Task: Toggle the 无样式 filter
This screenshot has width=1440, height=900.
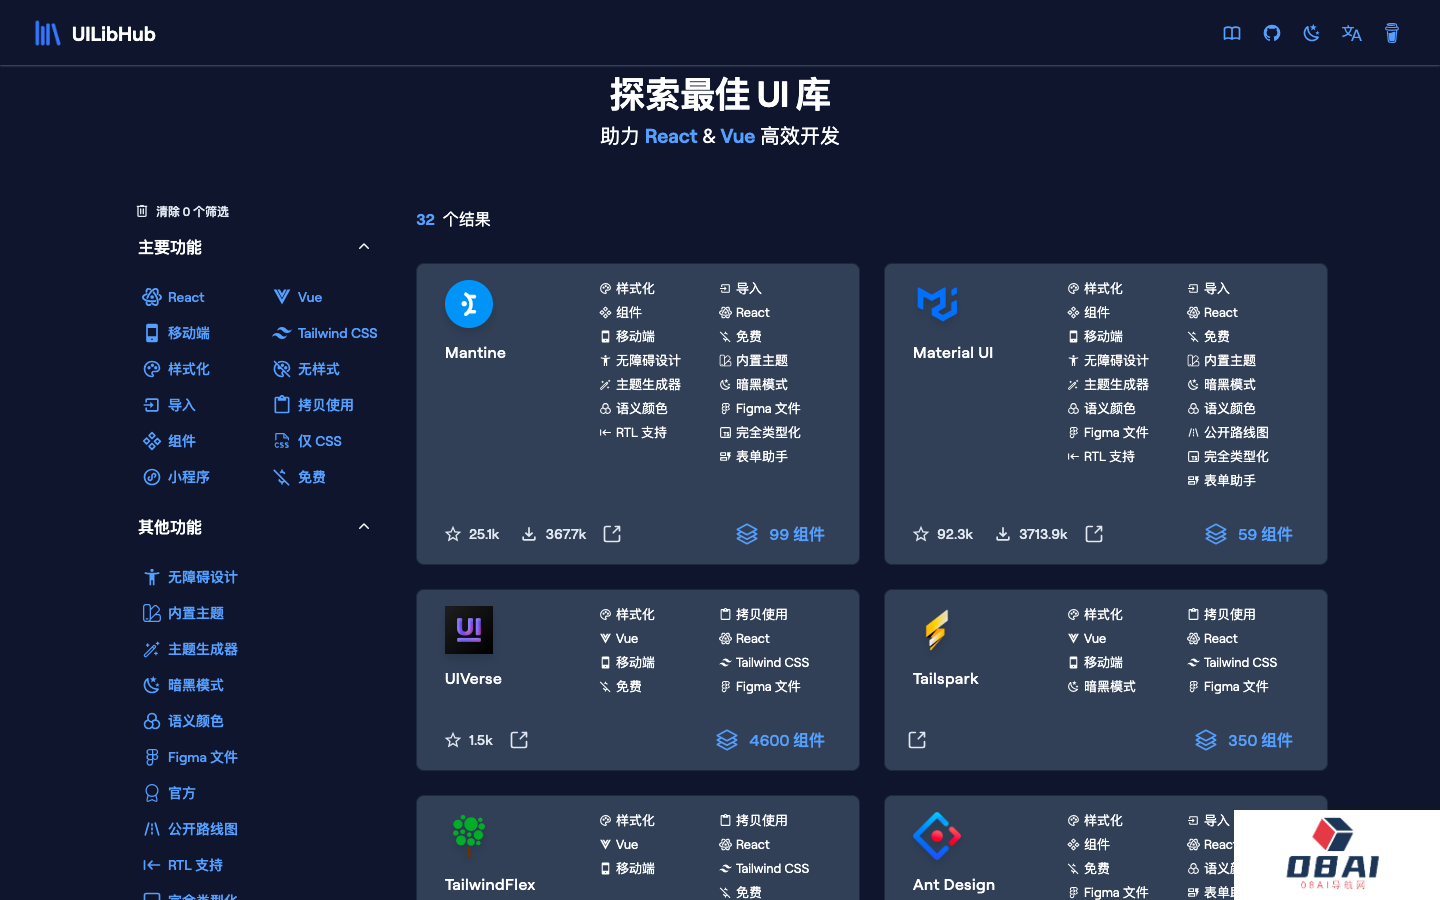Action: point(306,369)
